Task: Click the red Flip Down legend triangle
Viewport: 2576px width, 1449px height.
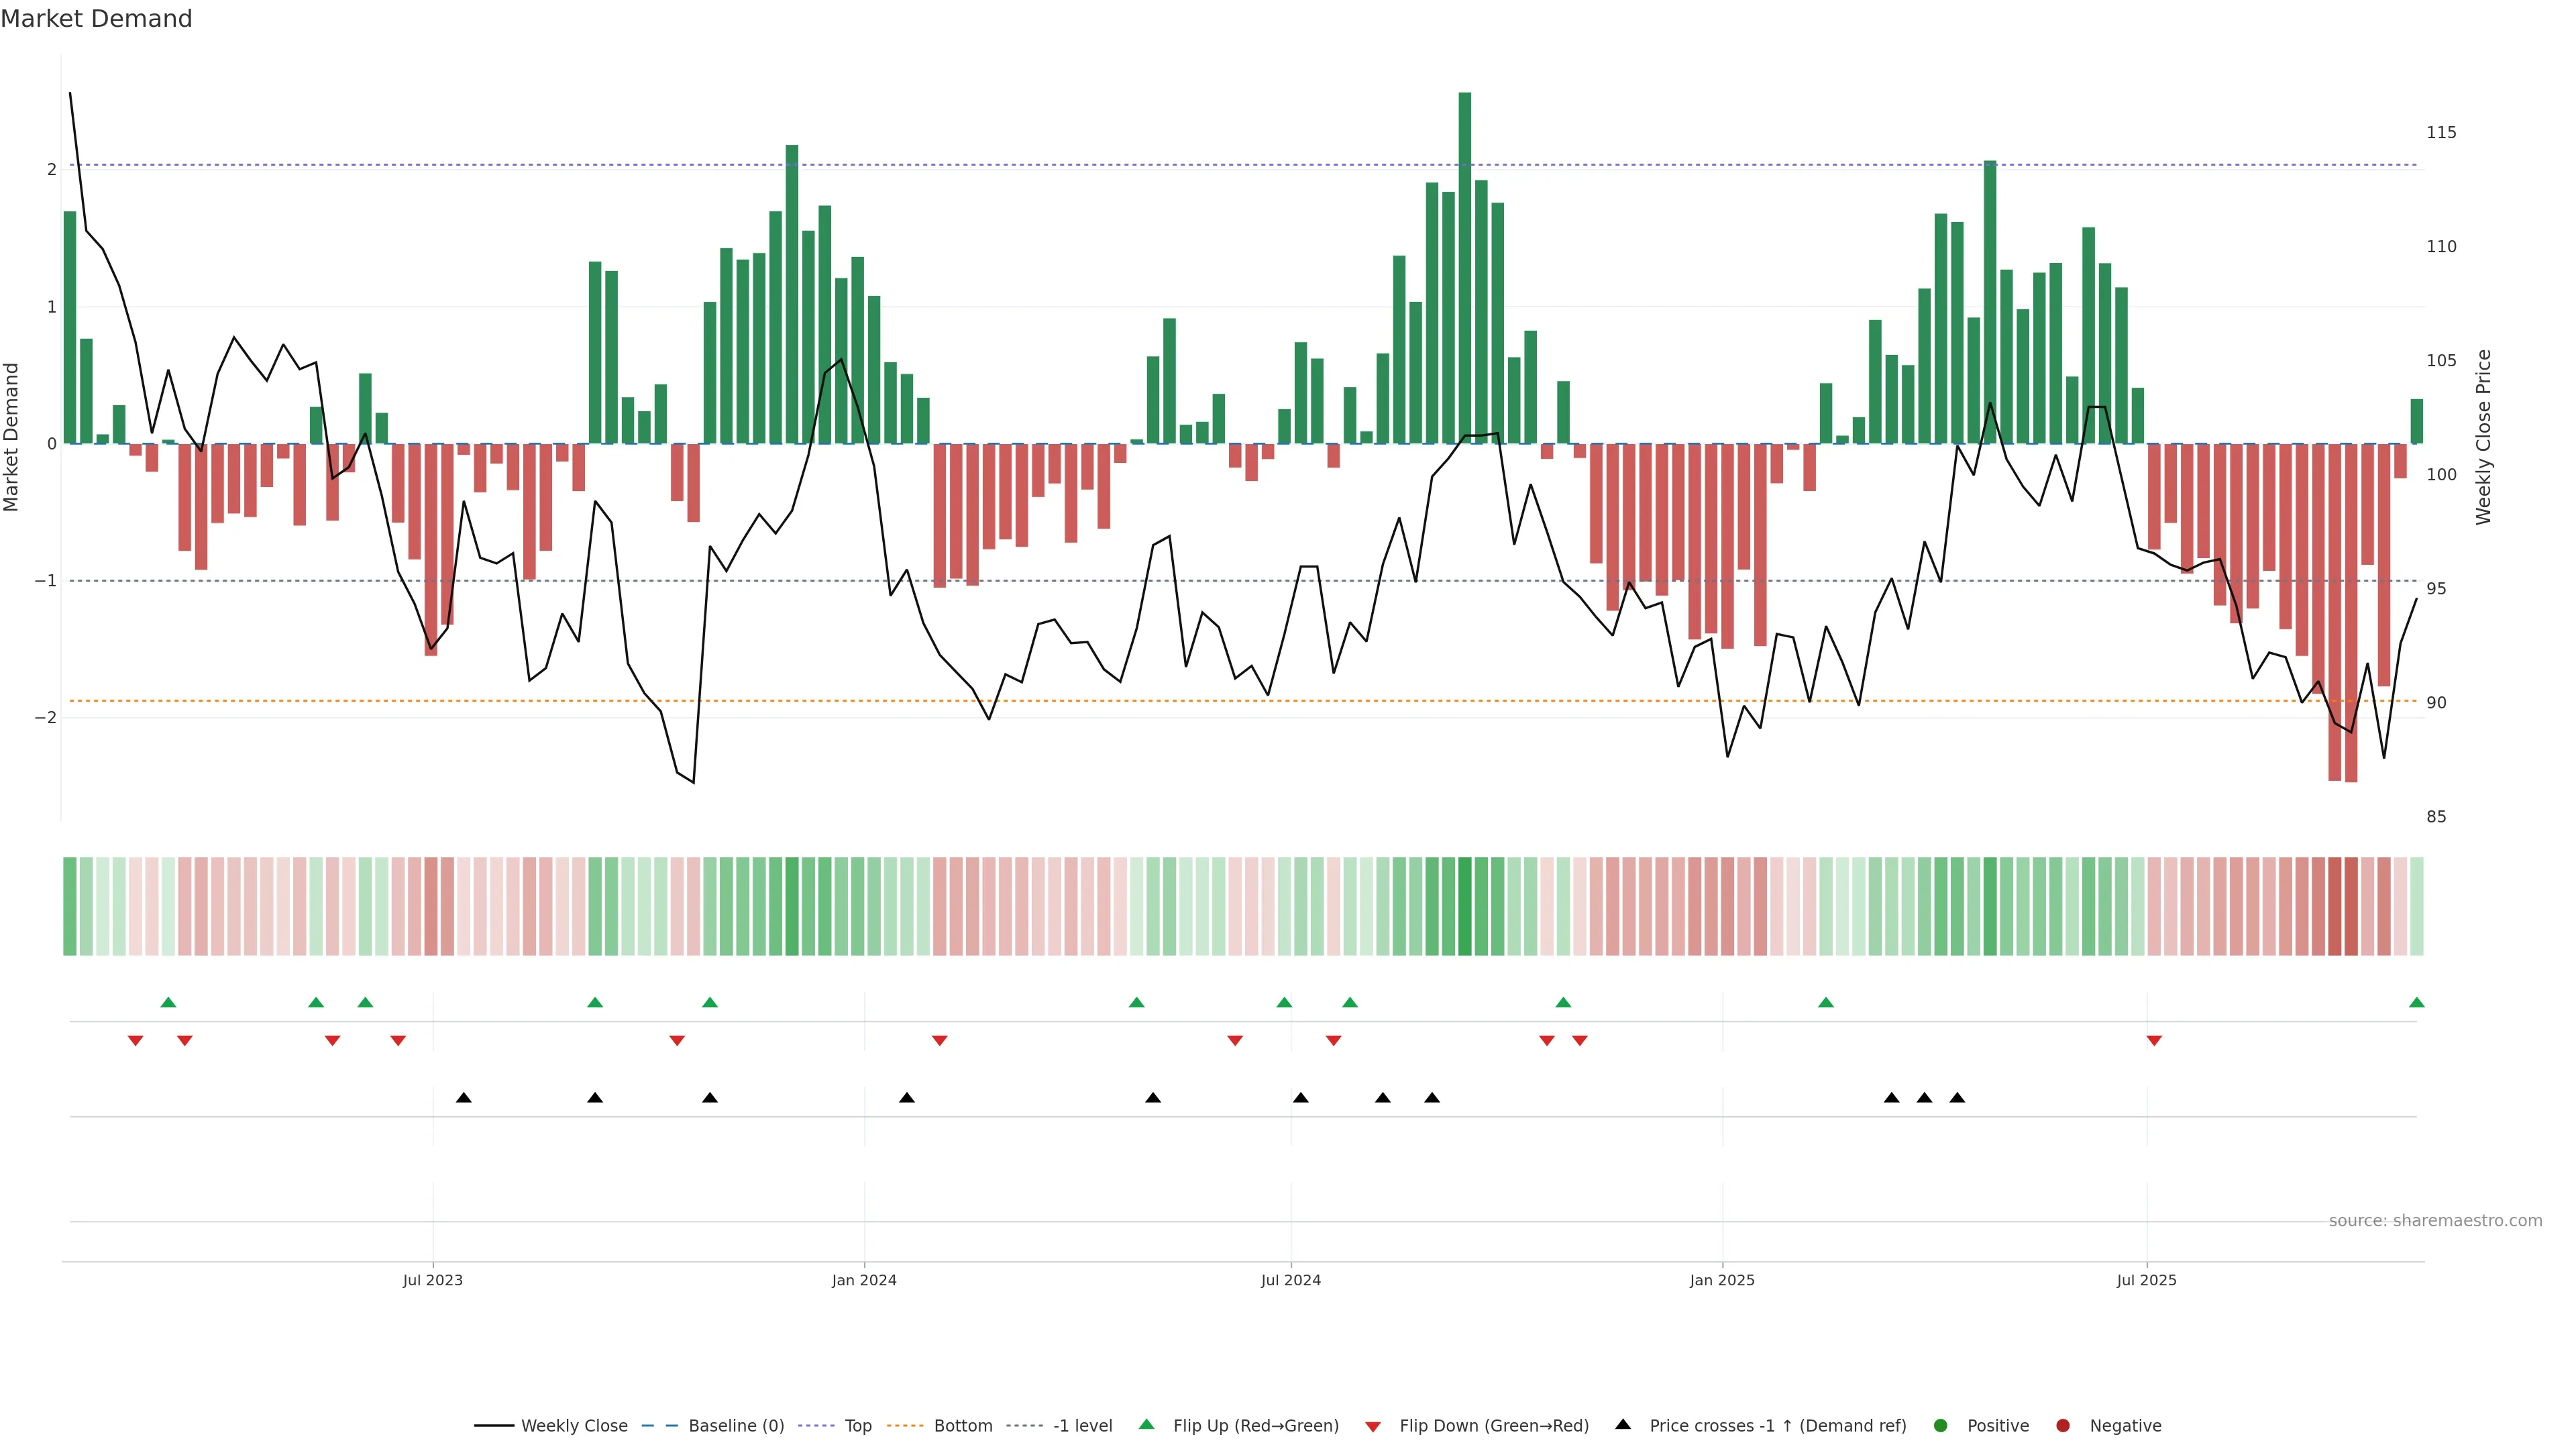Action: (1372, 1426)
